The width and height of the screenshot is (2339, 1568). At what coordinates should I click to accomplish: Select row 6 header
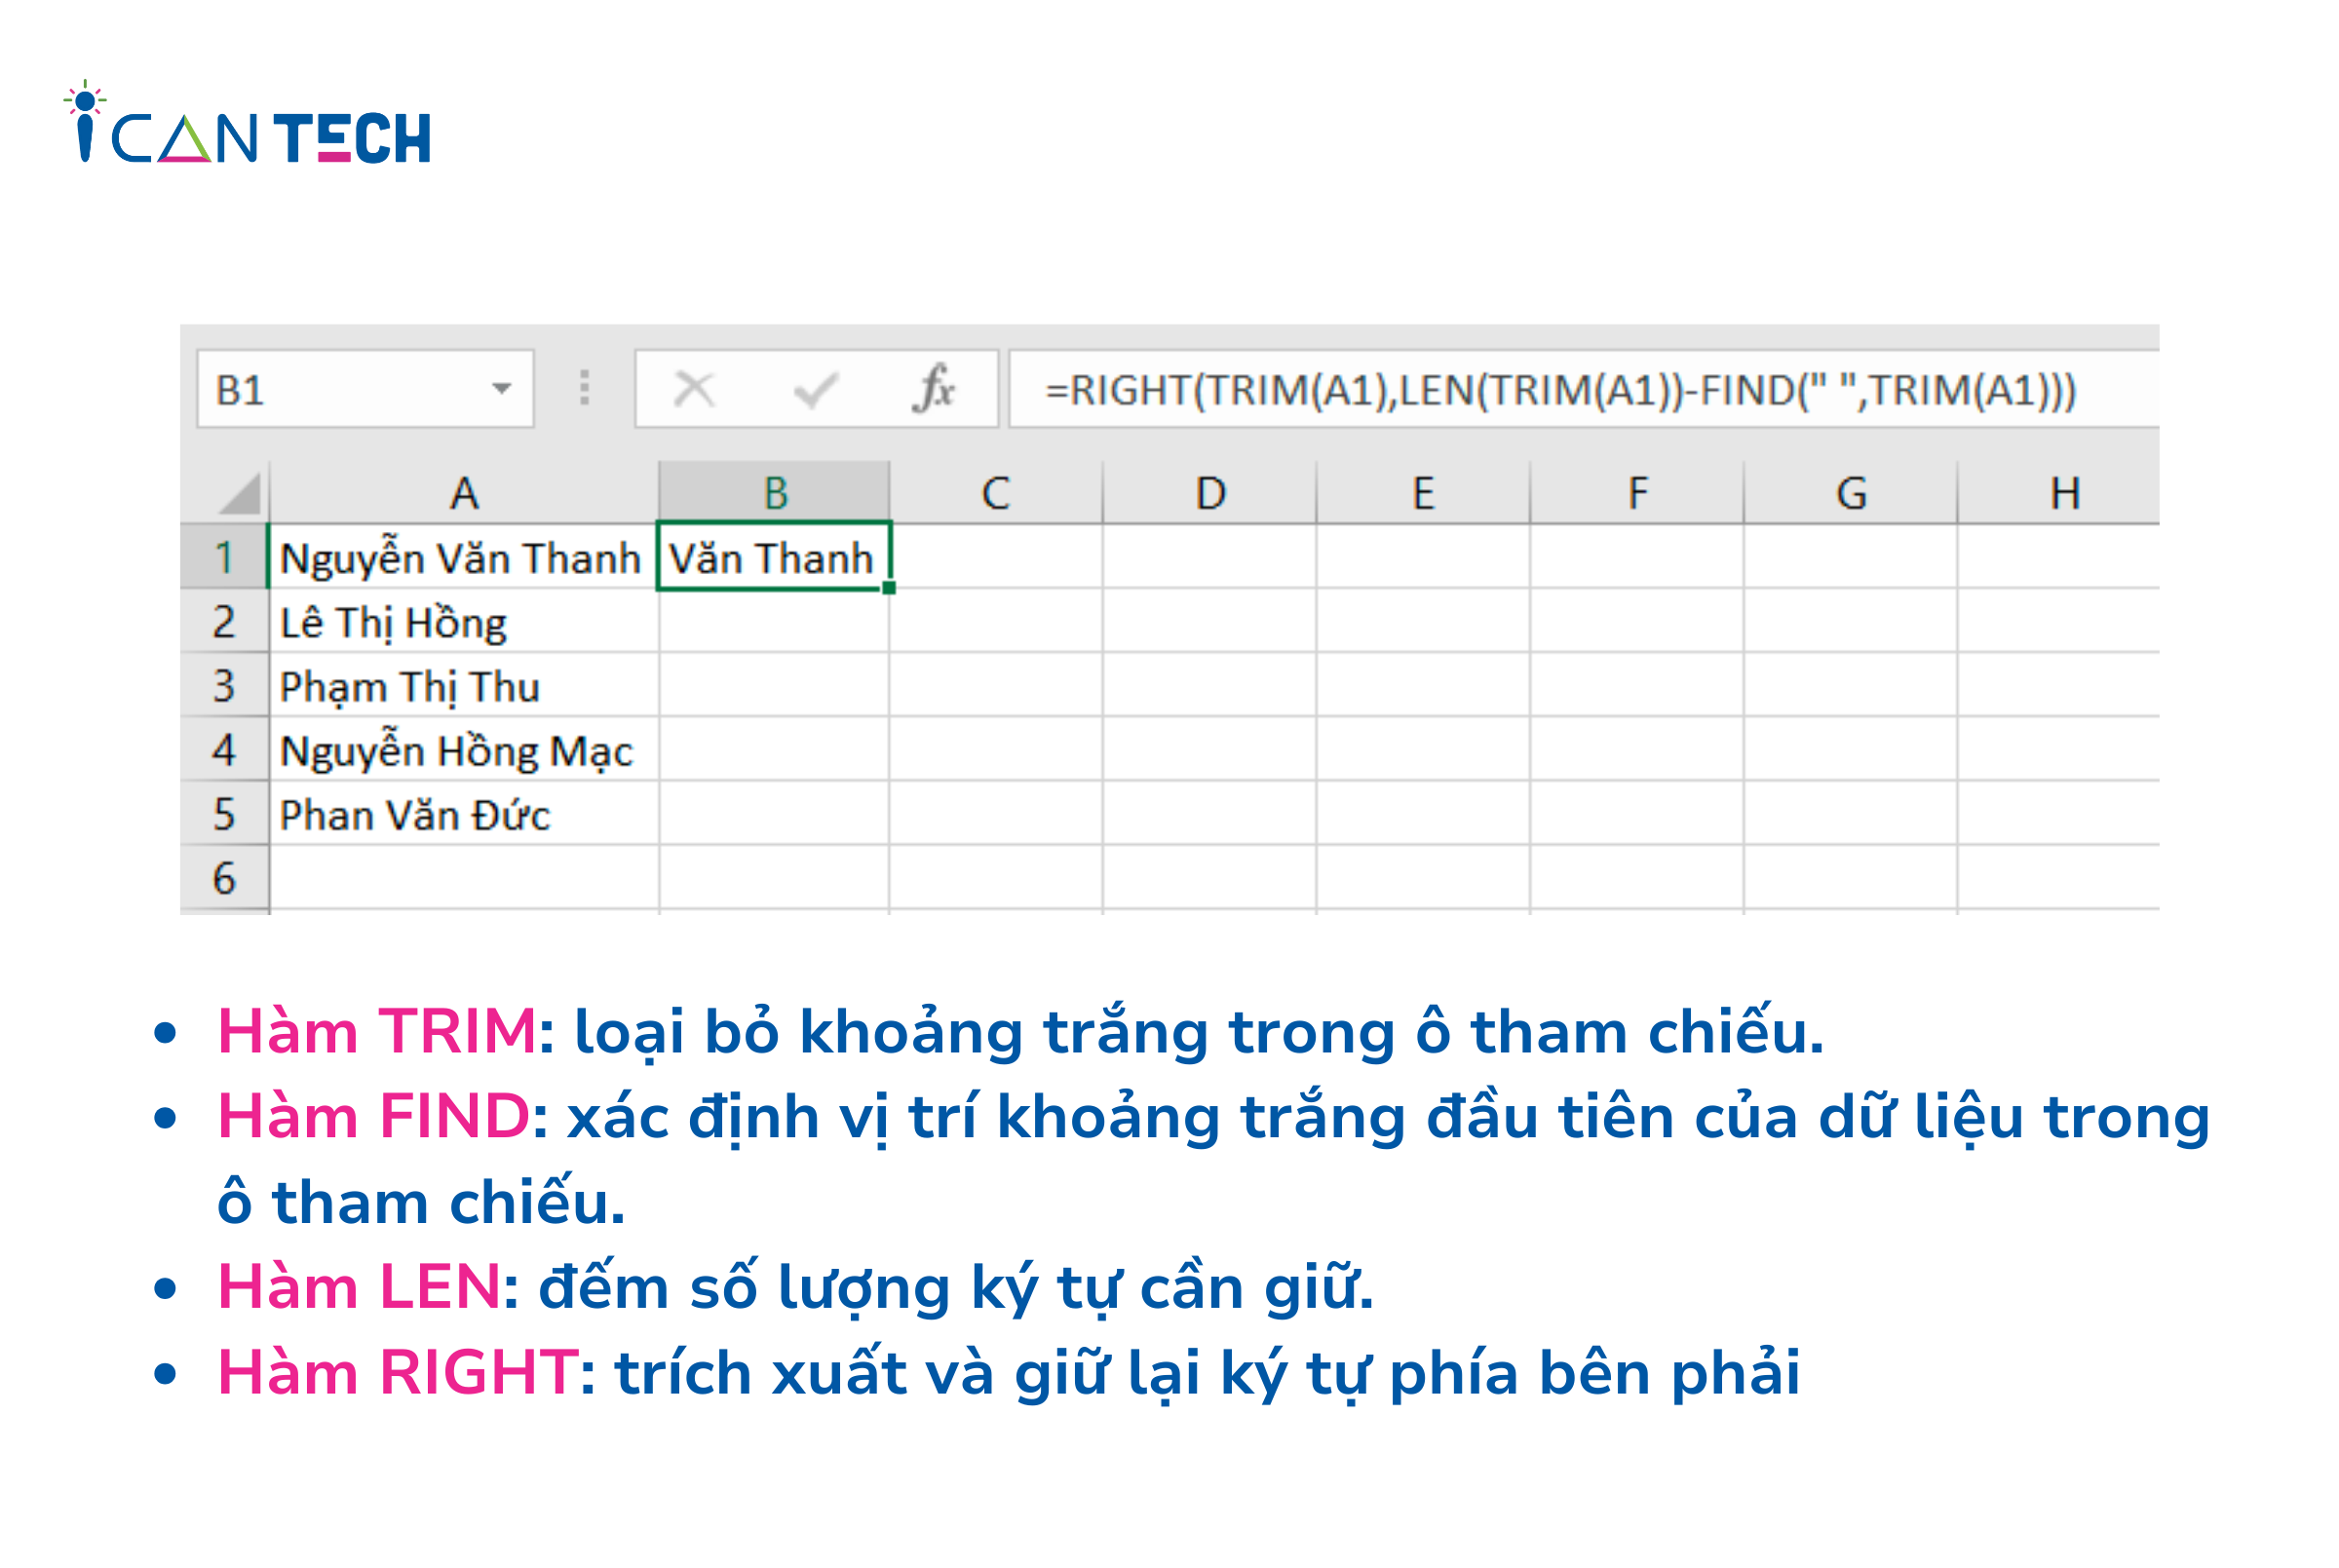(x=224, y=878)
